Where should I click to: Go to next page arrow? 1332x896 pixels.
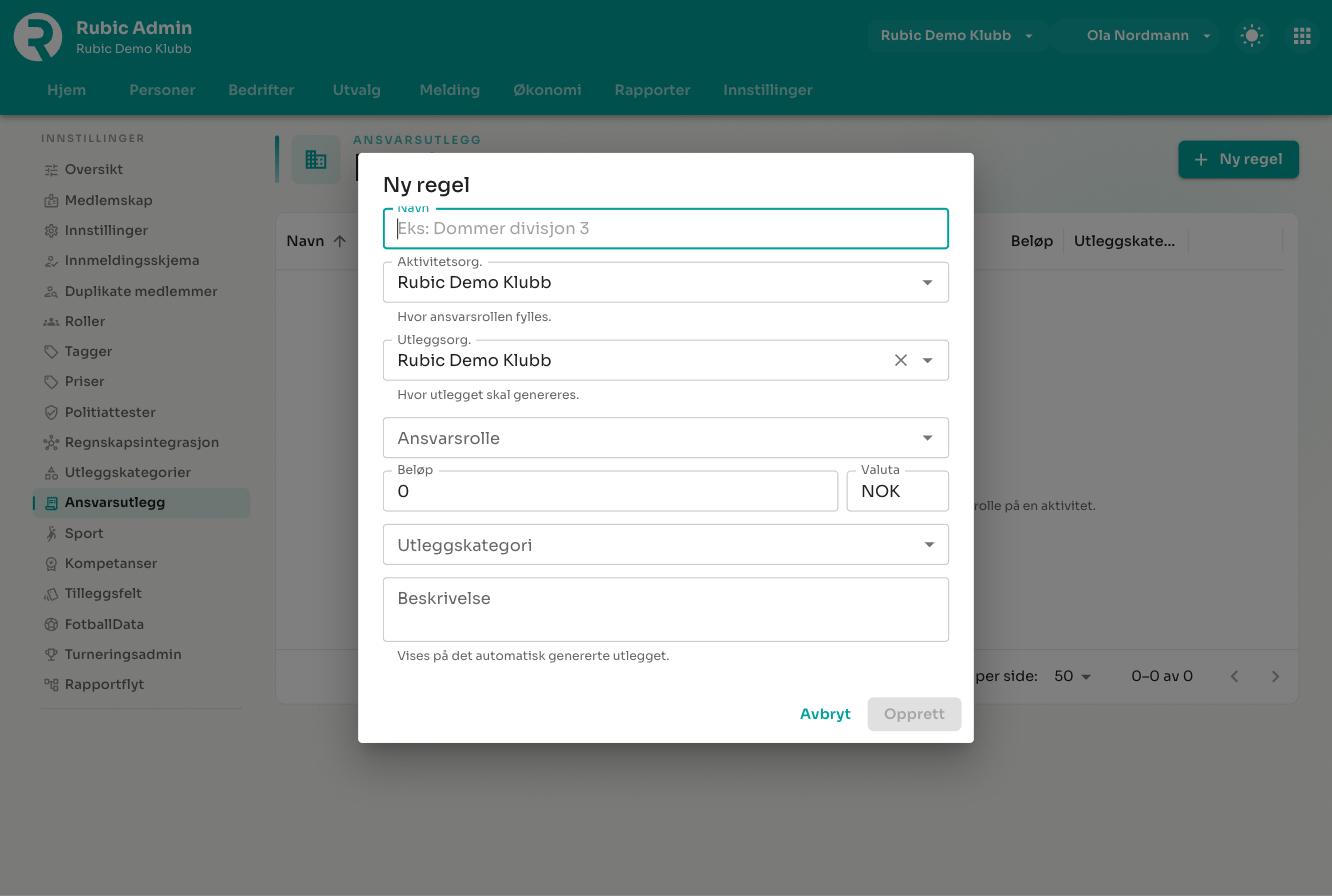(x=1275, y=677)
